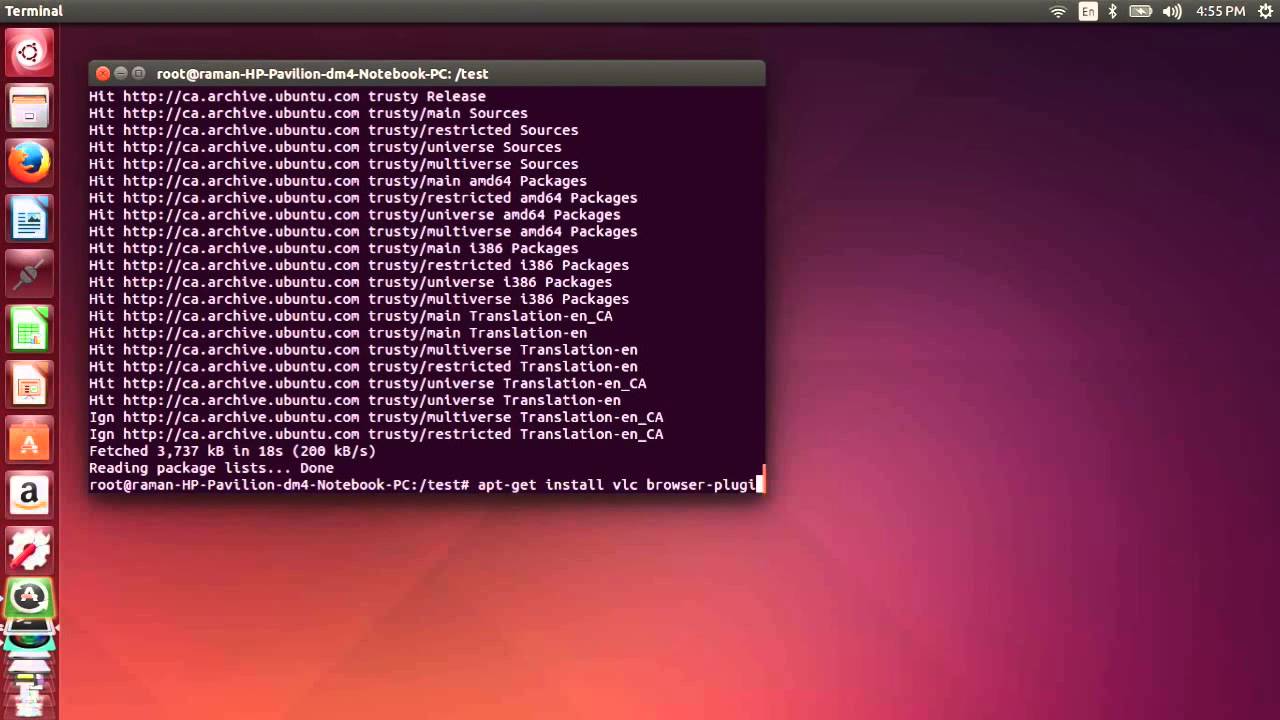Open the Ubuntu Dash search launcher

(x=29, y=52)
